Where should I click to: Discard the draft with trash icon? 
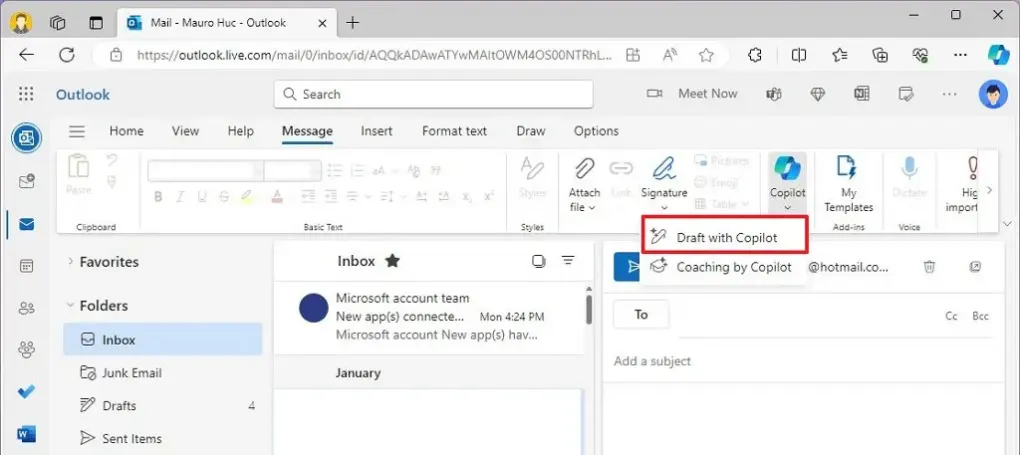point(930,266)
